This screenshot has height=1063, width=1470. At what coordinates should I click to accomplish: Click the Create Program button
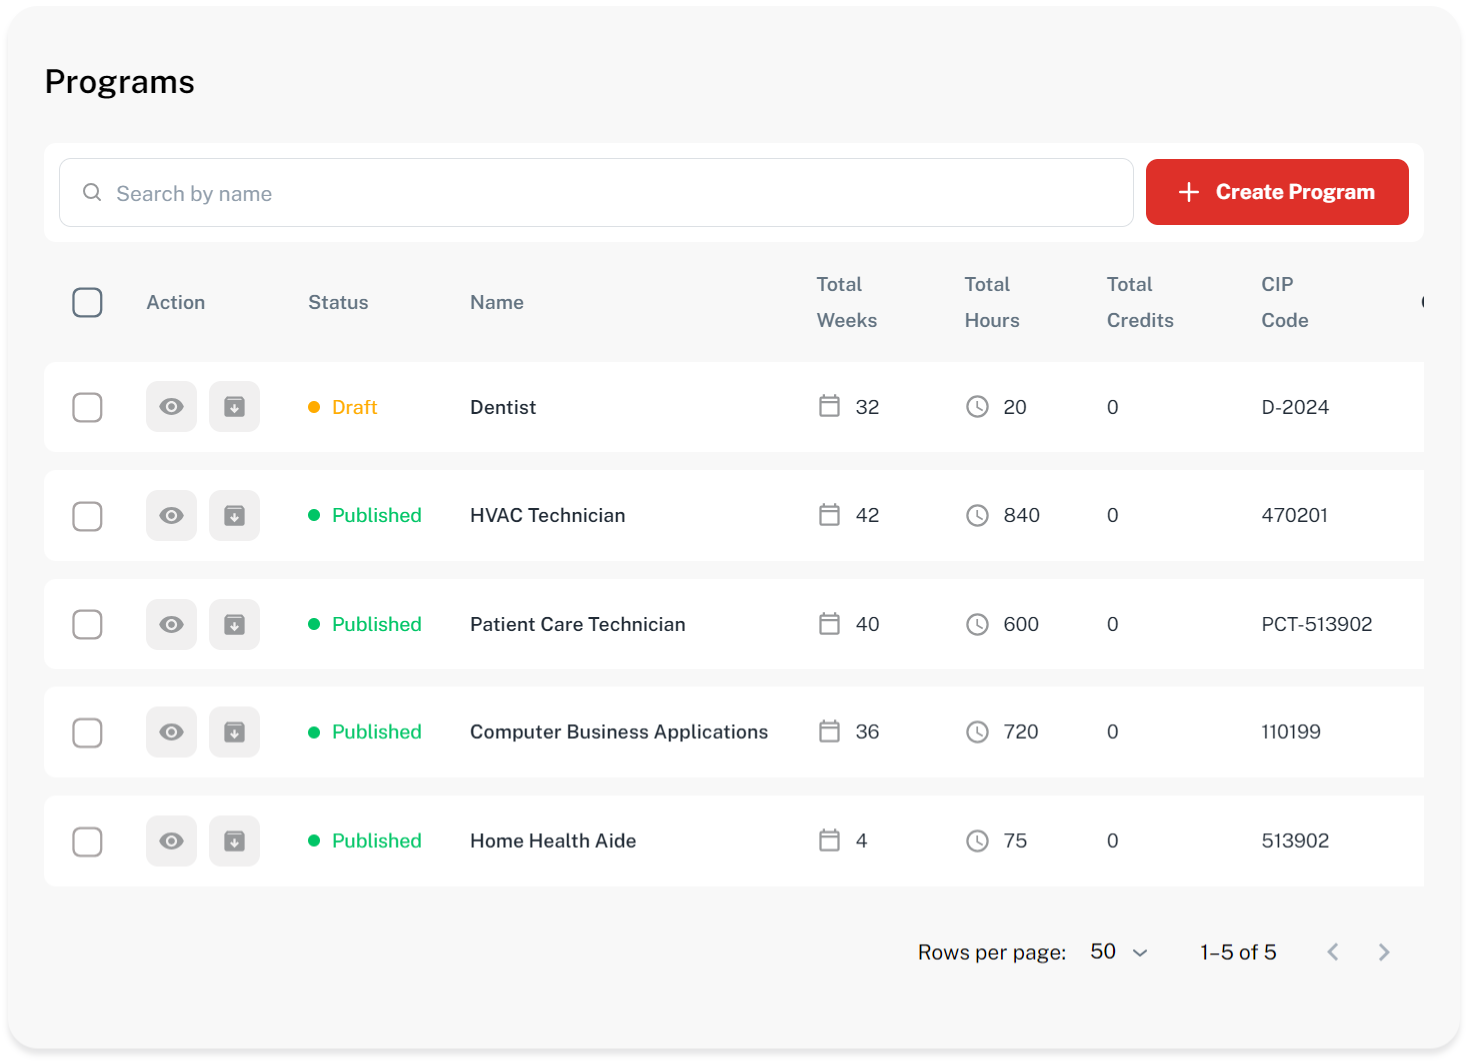1277,192
